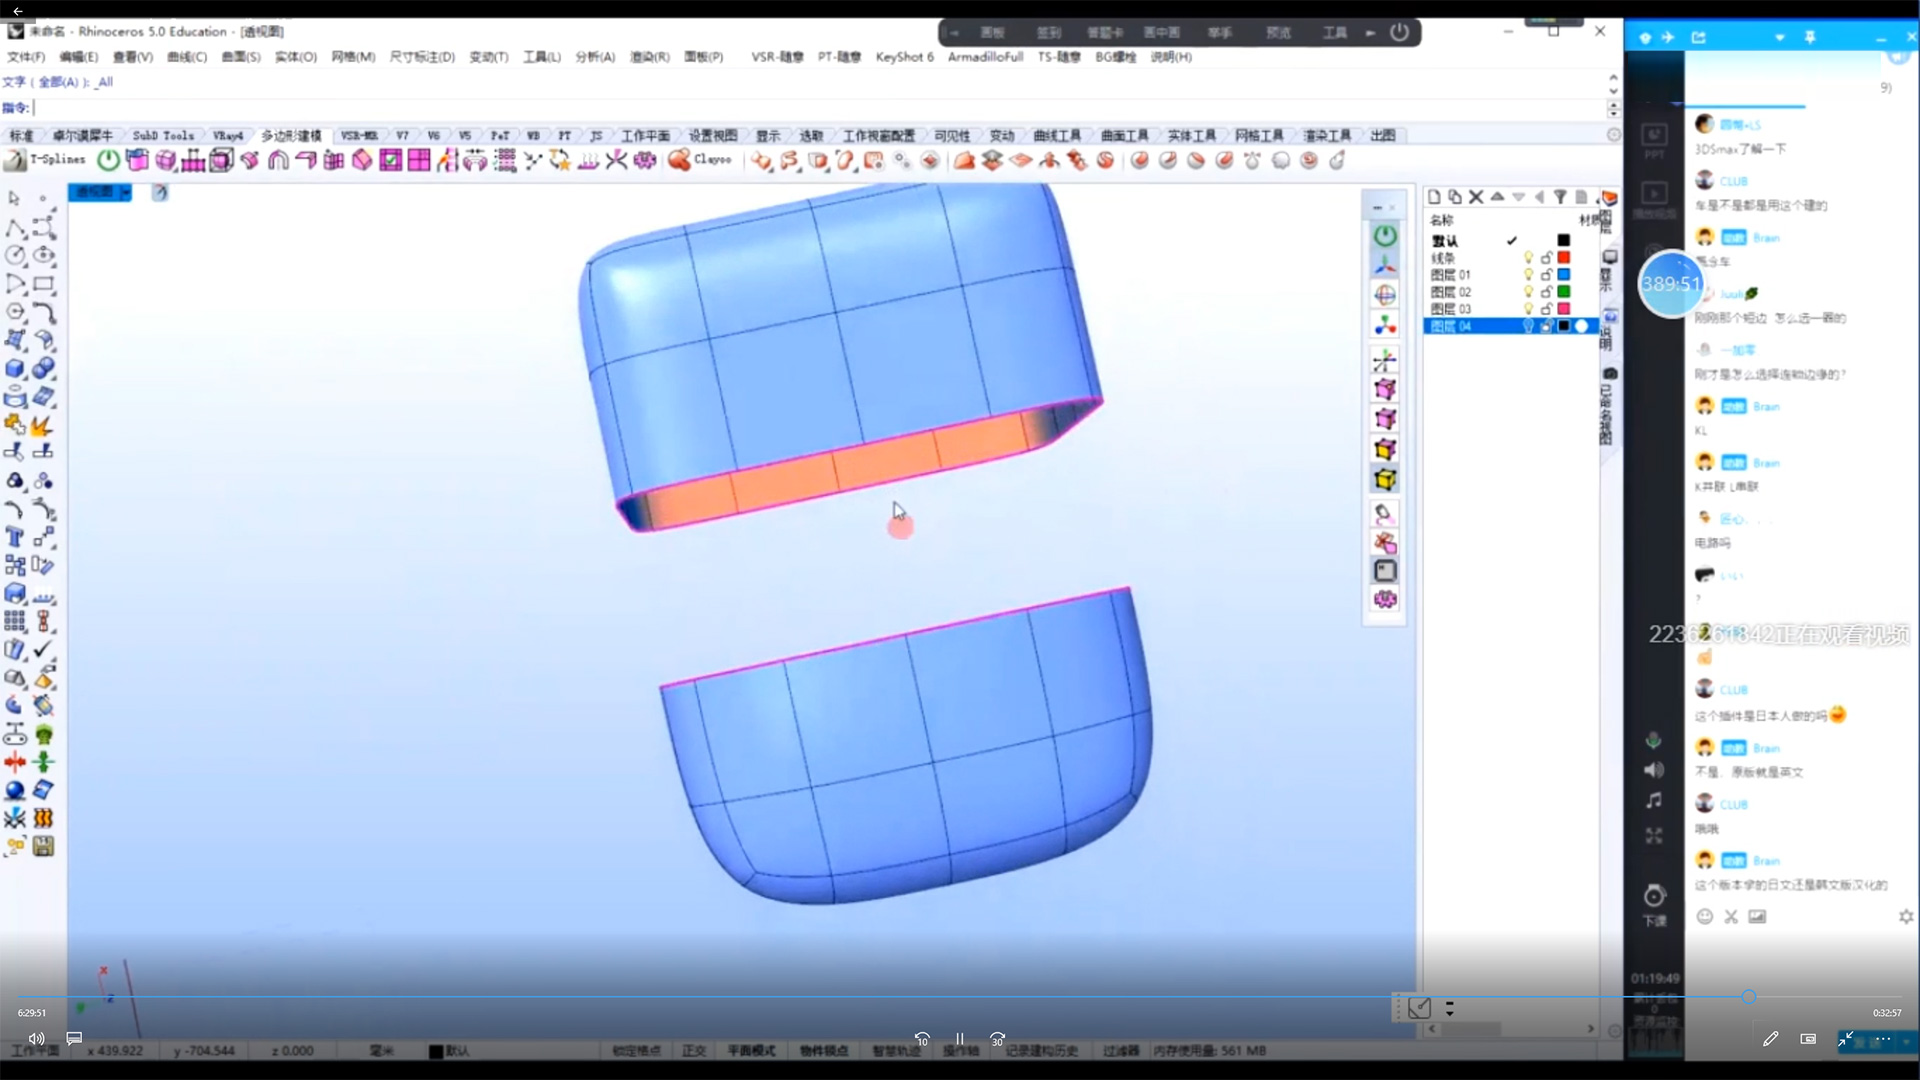Create a new layer in the layers panel
Screen dimensions: 1920x1080
1434,197
